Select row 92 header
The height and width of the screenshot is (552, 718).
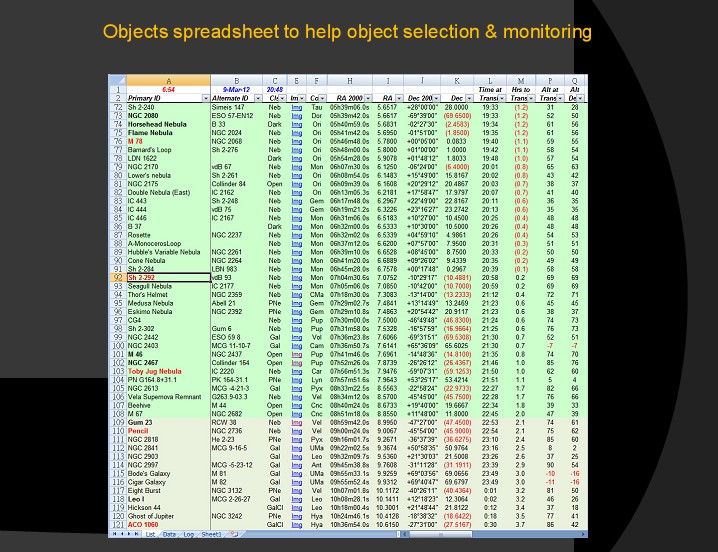[x=117, y=278]
